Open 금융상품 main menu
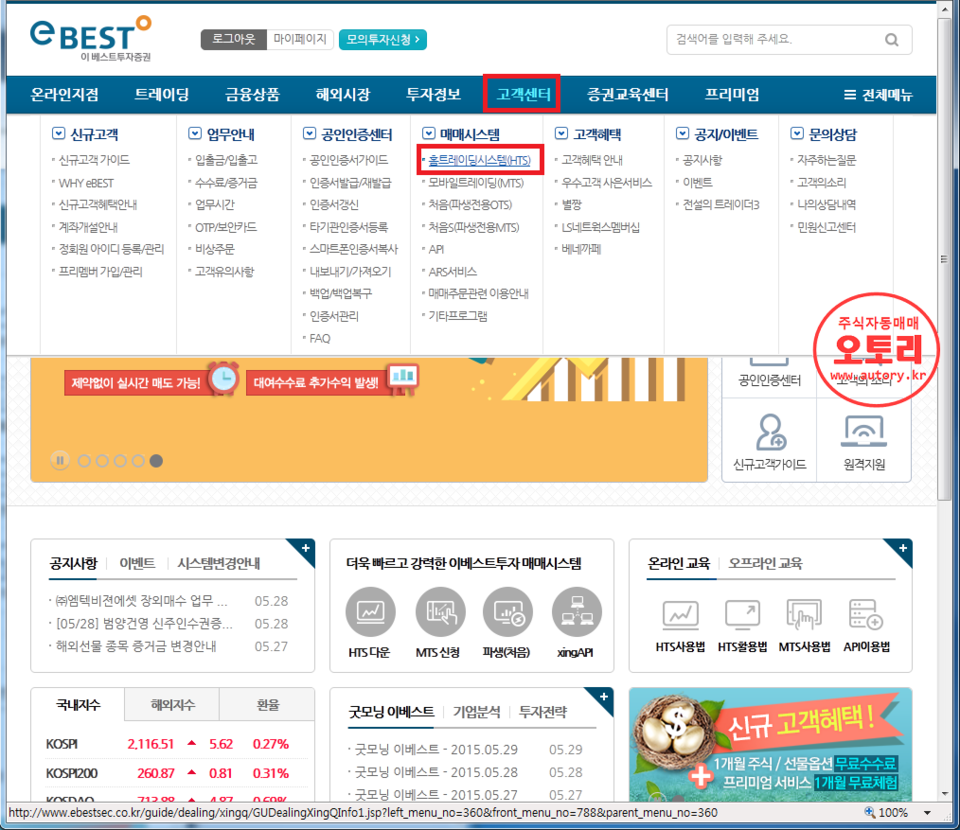 [252, 94]
